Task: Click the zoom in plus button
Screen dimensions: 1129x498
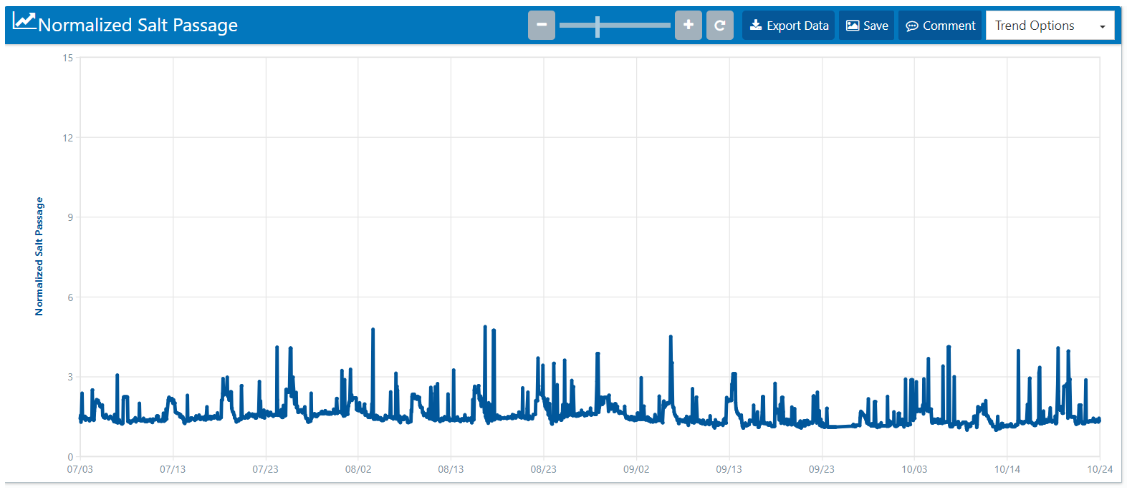Action: [x=688, y=26]
